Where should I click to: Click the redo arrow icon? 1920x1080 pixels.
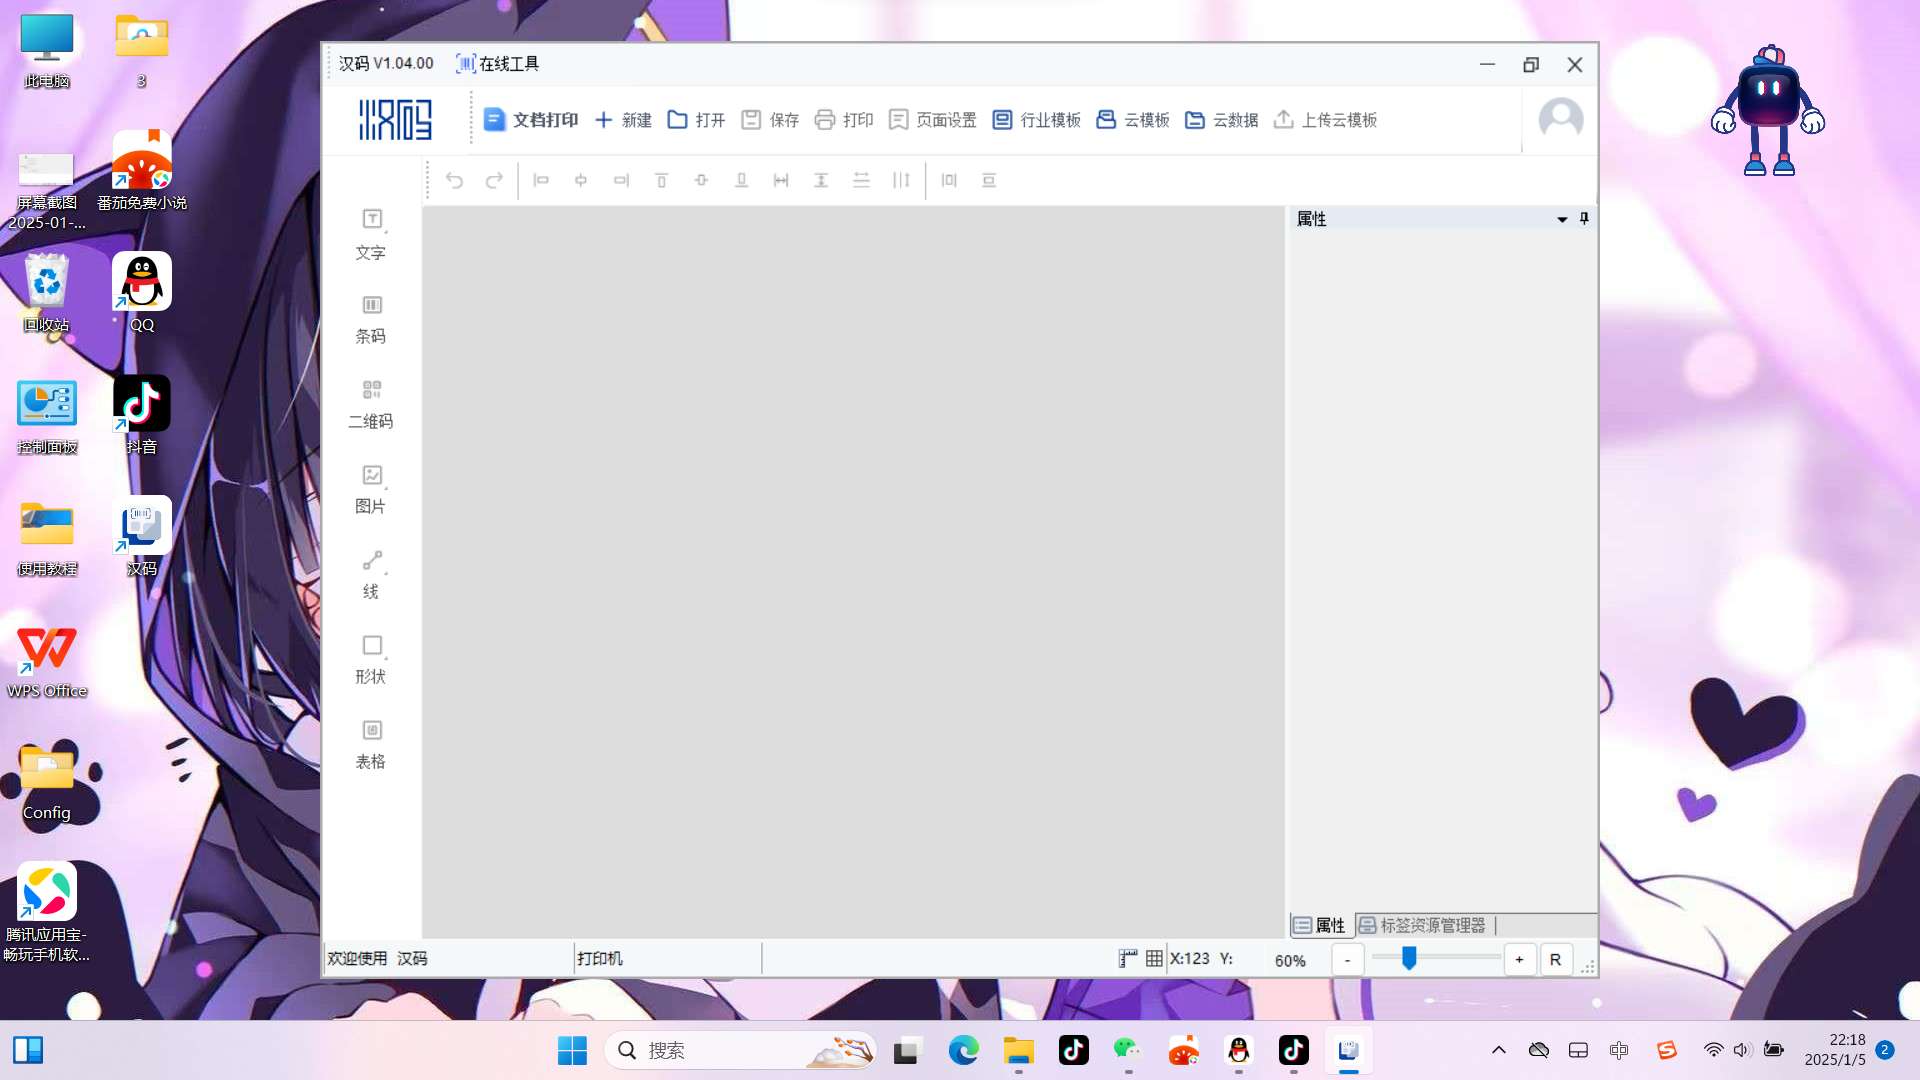[x=494, y=180]
